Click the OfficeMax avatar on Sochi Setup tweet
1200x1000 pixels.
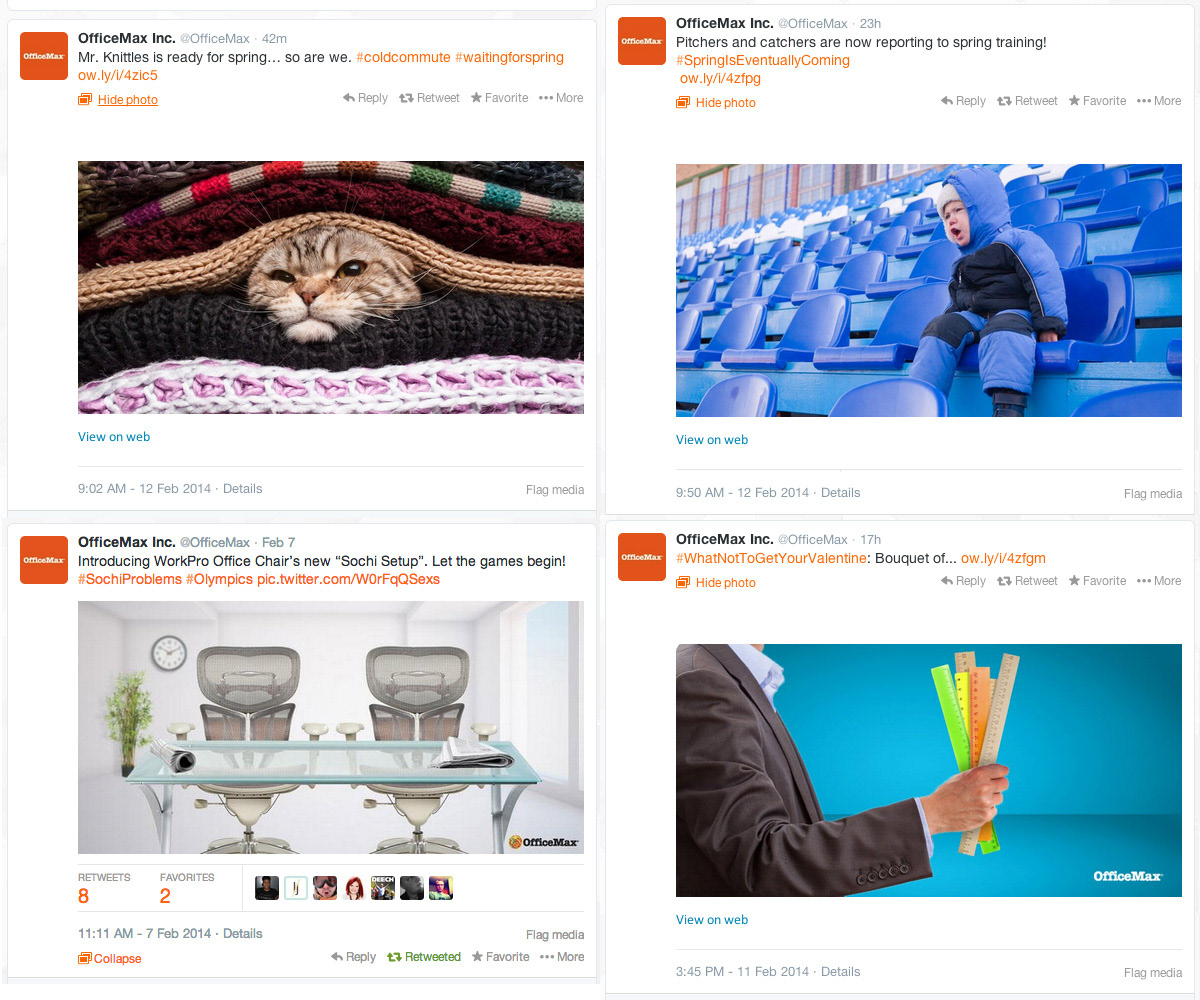pyautogui.click(x=44, y=560)
